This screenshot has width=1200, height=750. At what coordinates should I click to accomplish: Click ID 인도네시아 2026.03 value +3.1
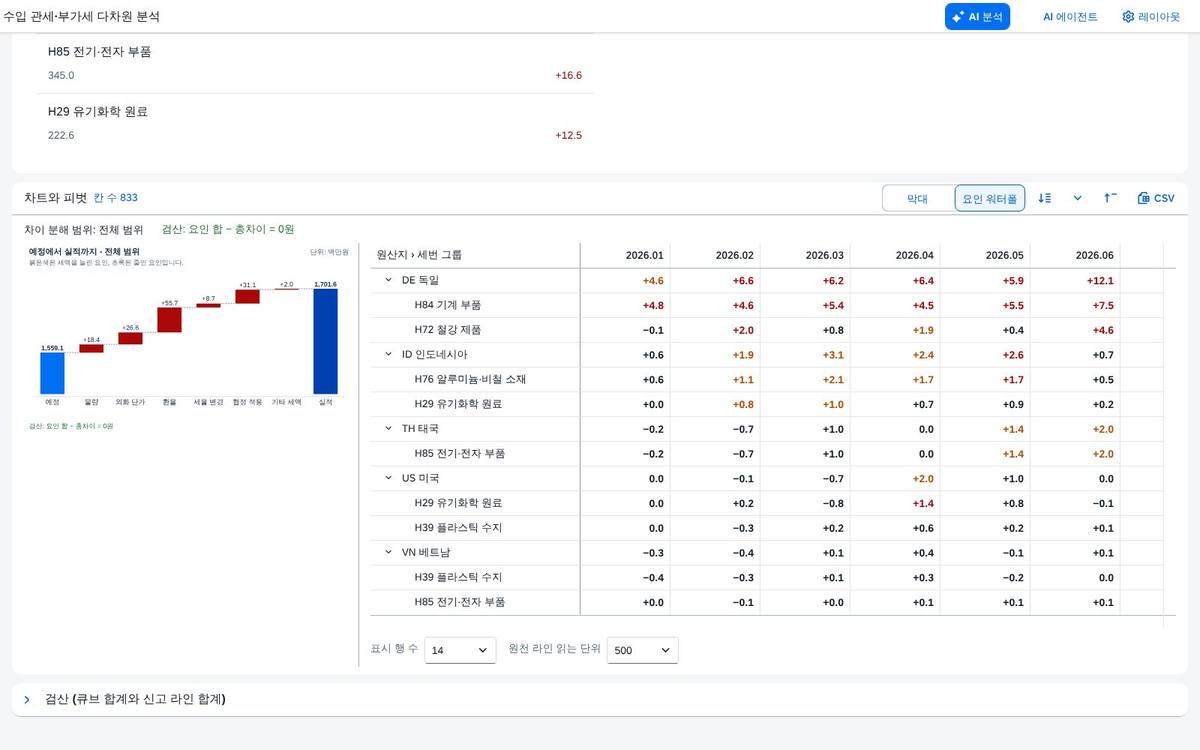pos(833,355)
